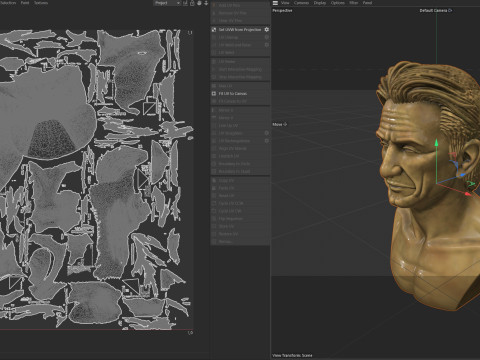The image size is (480, 360).
Task: Open options gear for UV Rectangularize
Action: coord(267,141)
